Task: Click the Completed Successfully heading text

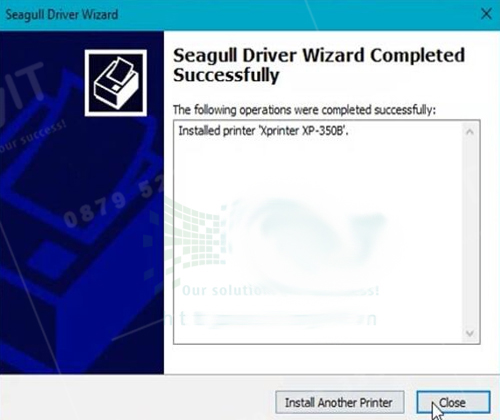Action: coord(319,65)
